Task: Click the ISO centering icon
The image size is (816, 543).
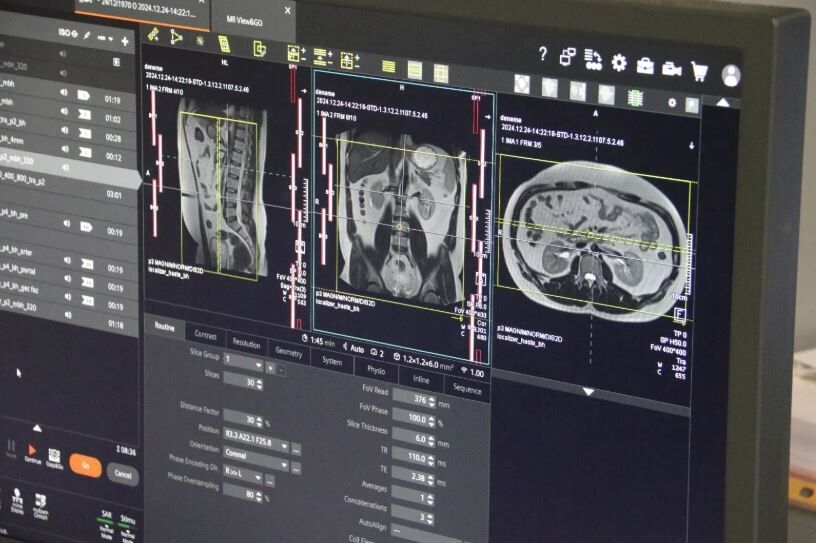Action: coord(68,33)
